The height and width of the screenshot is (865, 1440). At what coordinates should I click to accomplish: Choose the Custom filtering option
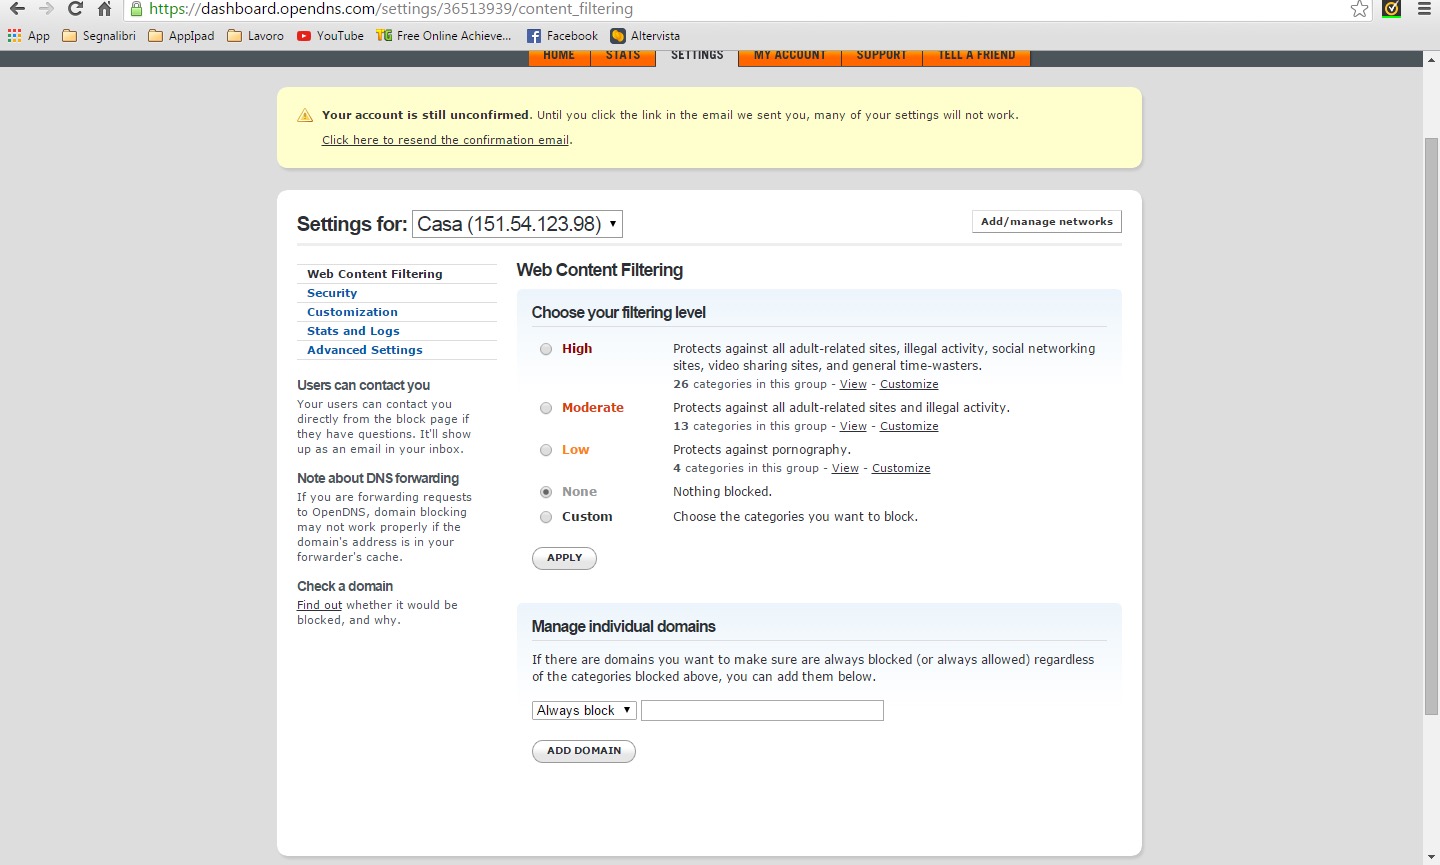(x=546, y=517)
